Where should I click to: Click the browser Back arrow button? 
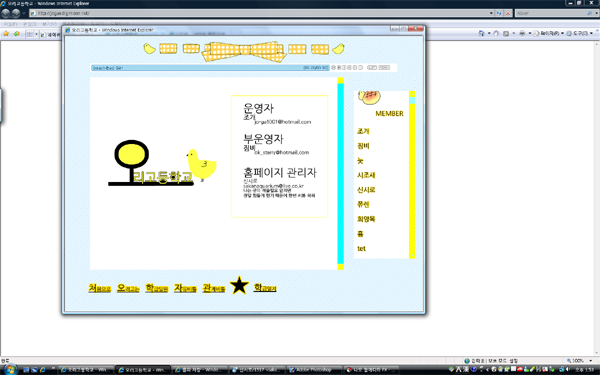[x=5, y=13]
